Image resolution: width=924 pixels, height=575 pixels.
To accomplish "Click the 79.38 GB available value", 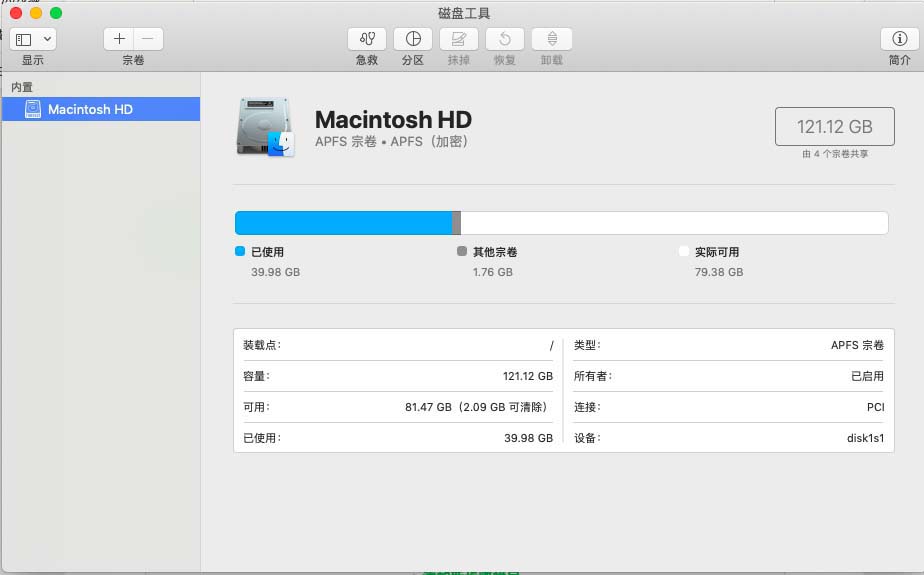I will tap(719, 272).
